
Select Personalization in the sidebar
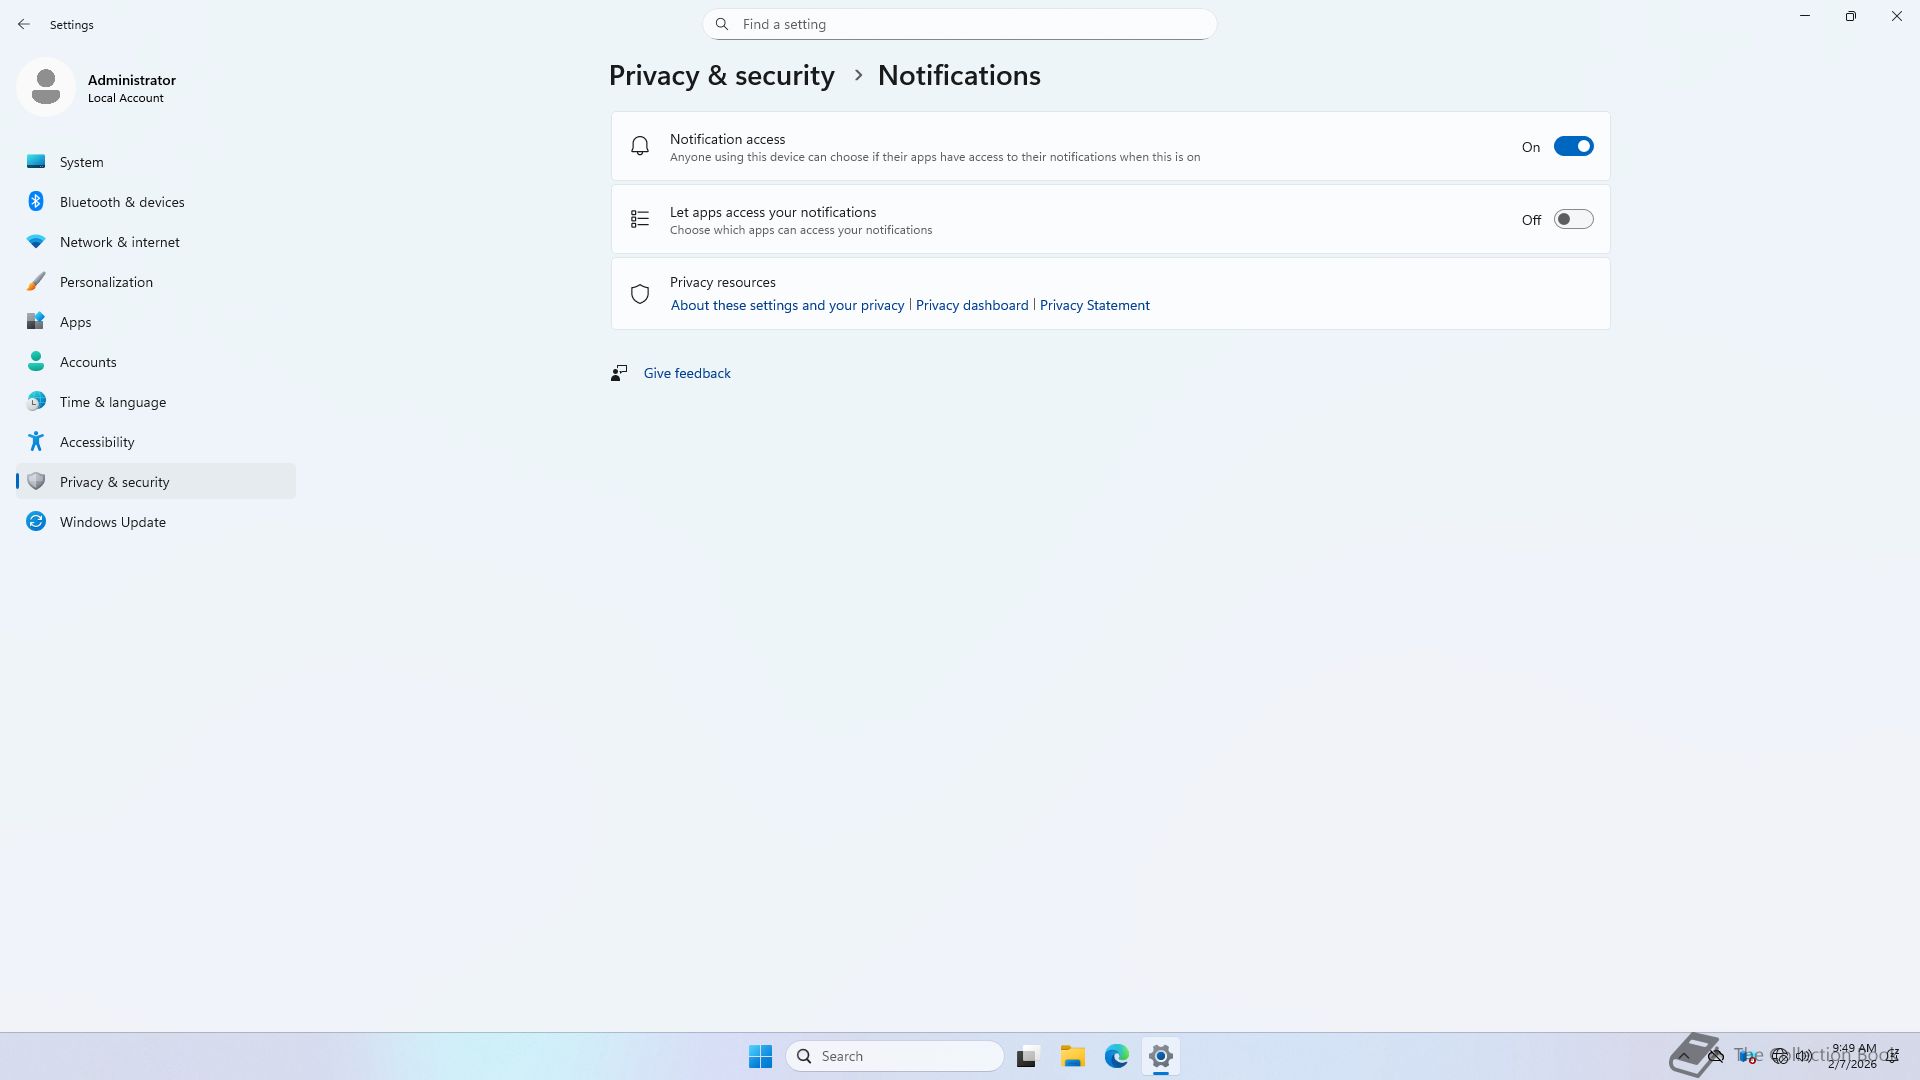[x=106, y=282]
